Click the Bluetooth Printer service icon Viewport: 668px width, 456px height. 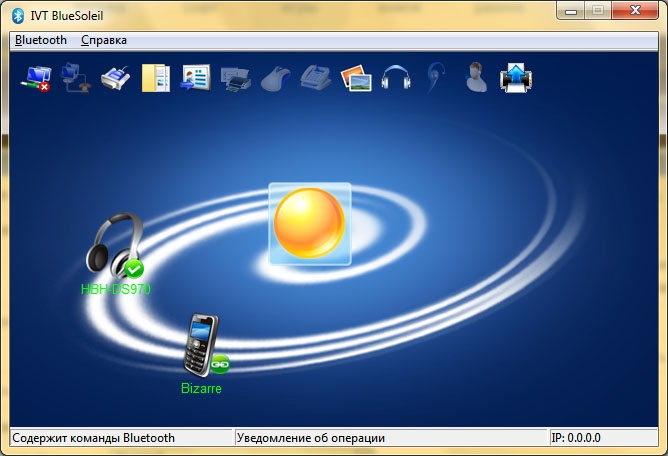coord(235,77)
